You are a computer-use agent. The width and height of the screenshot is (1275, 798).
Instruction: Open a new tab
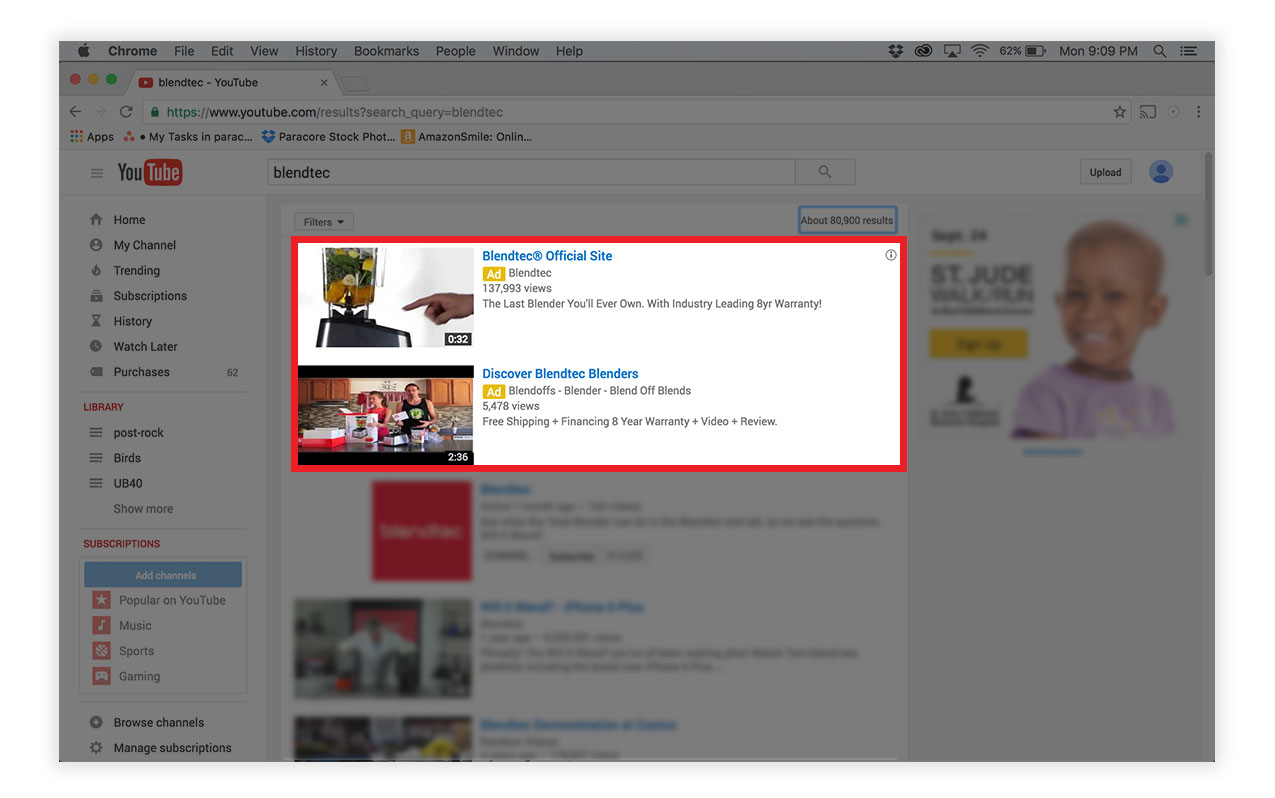click(356, 83)
